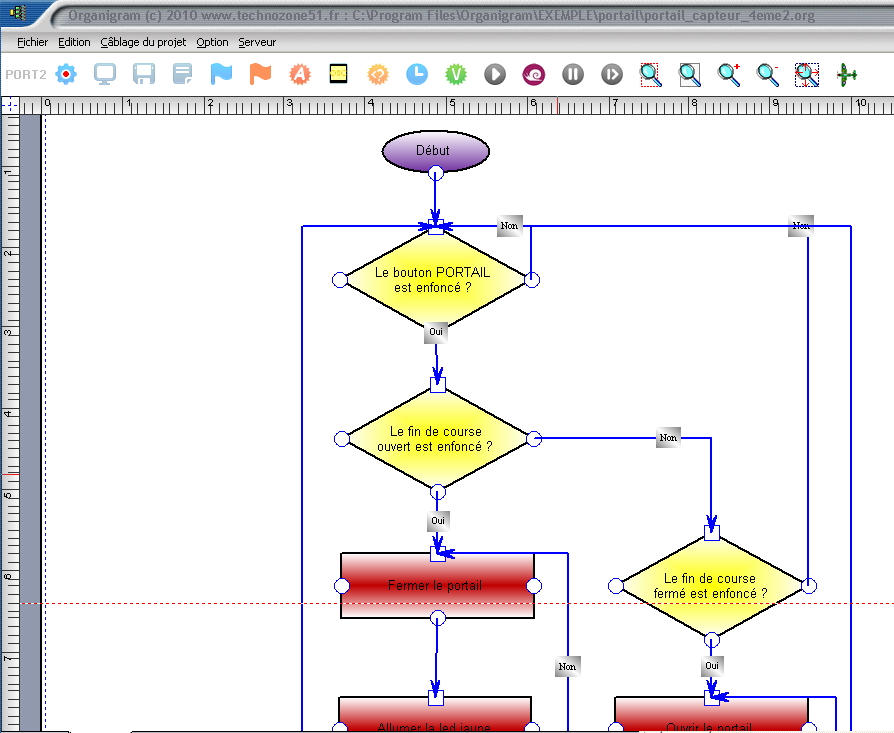This screenshot has height=733, width=894.
Task: Select the 'Le bouton PORTAIL est enfoncé ?' diamond
Action: (x=435, y=280)
